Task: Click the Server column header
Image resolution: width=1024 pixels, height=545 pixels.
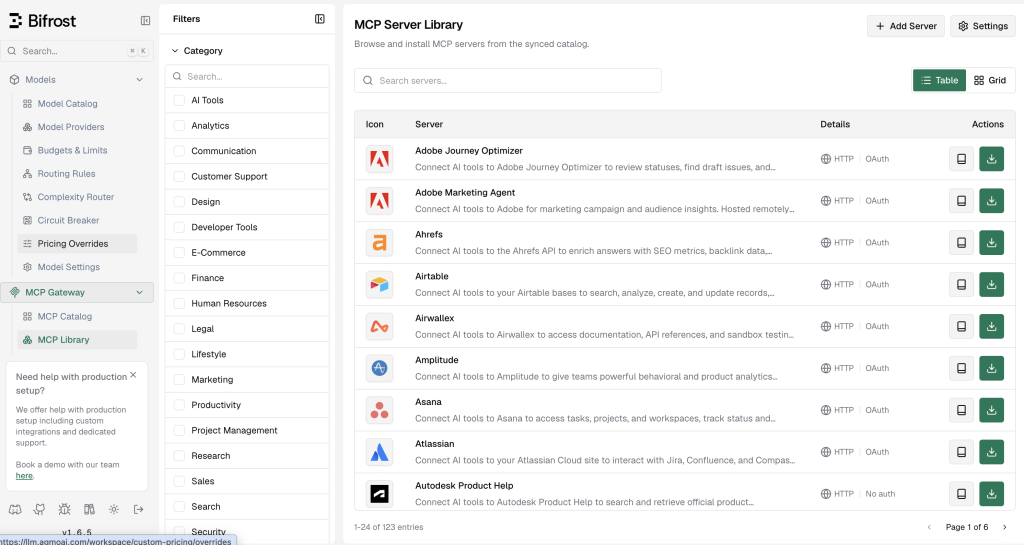Action: (429, 124)
